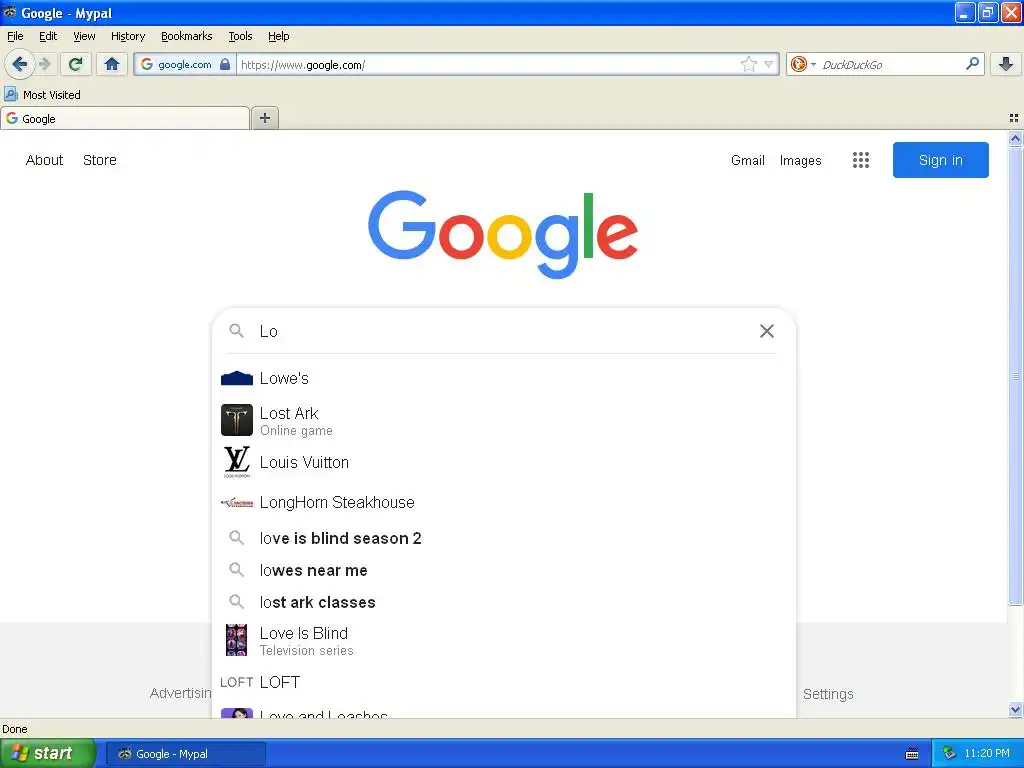Open the DuckDuckGo search engine selector

tap(803, 64)
